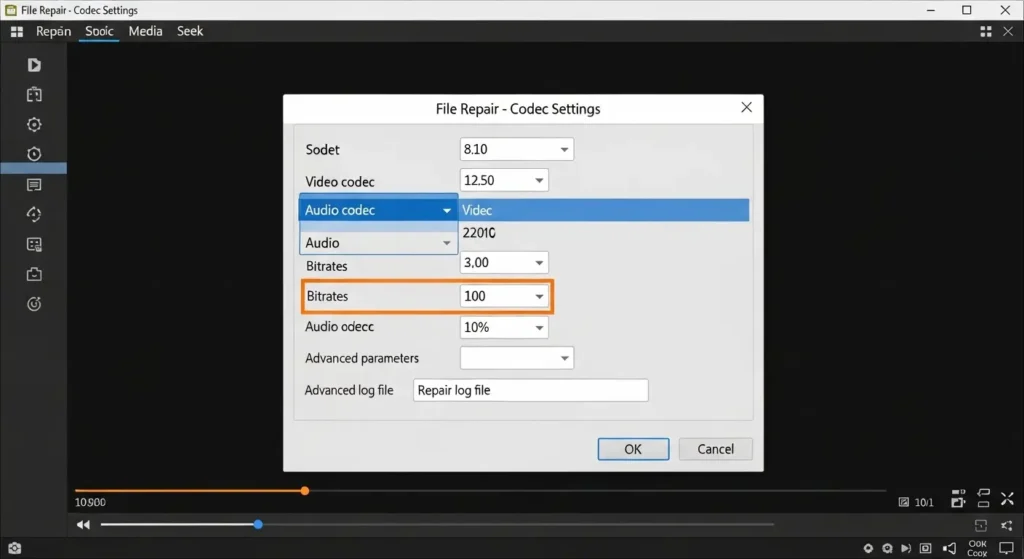The height and width of the screenshot is (559, 1024).
Task: Click the play icon in the sidebar
Action: (x=34, y=65)
